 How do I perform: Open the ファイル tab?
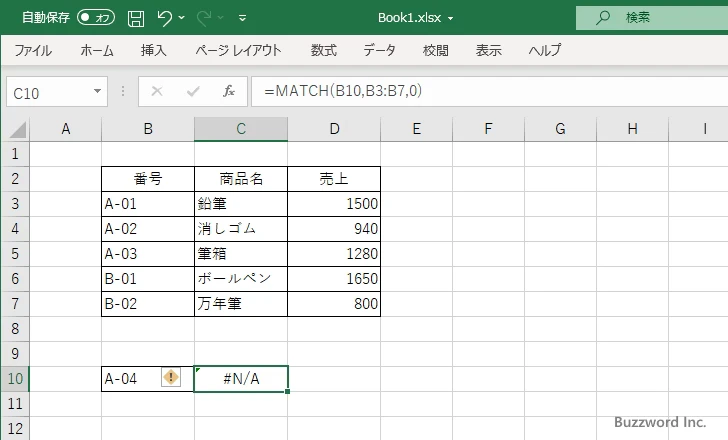coord(33,50)
